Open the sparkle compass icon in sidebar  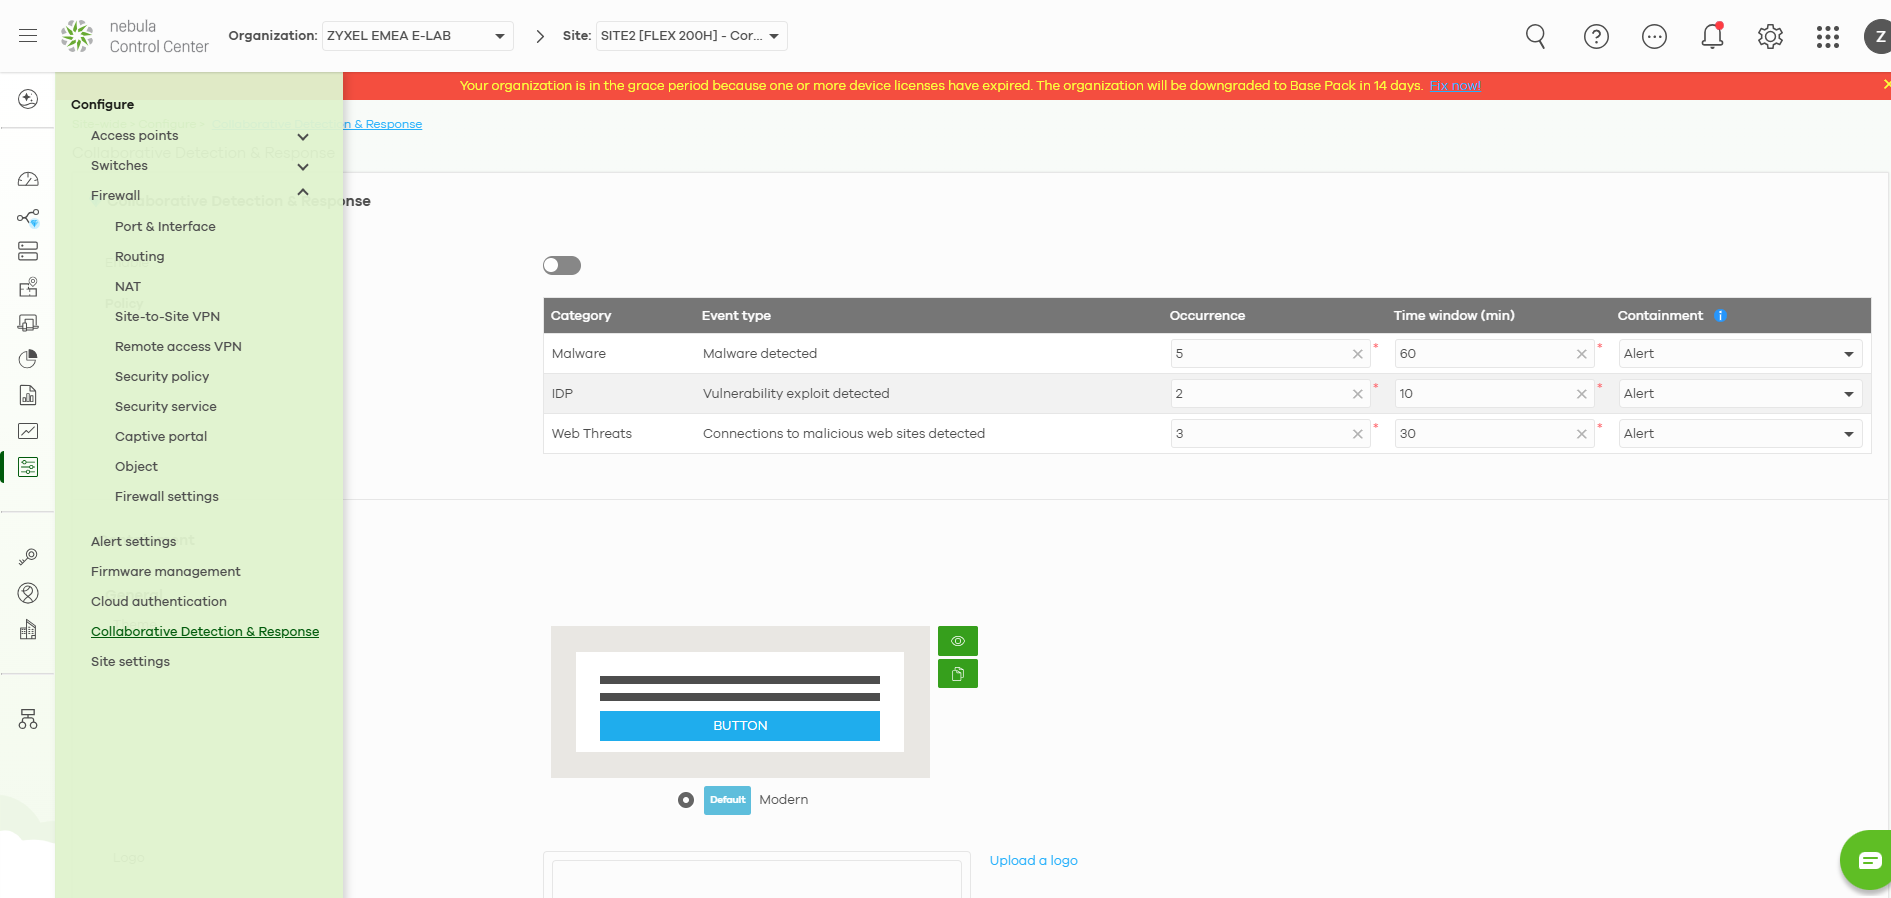[x=28, y=99]
